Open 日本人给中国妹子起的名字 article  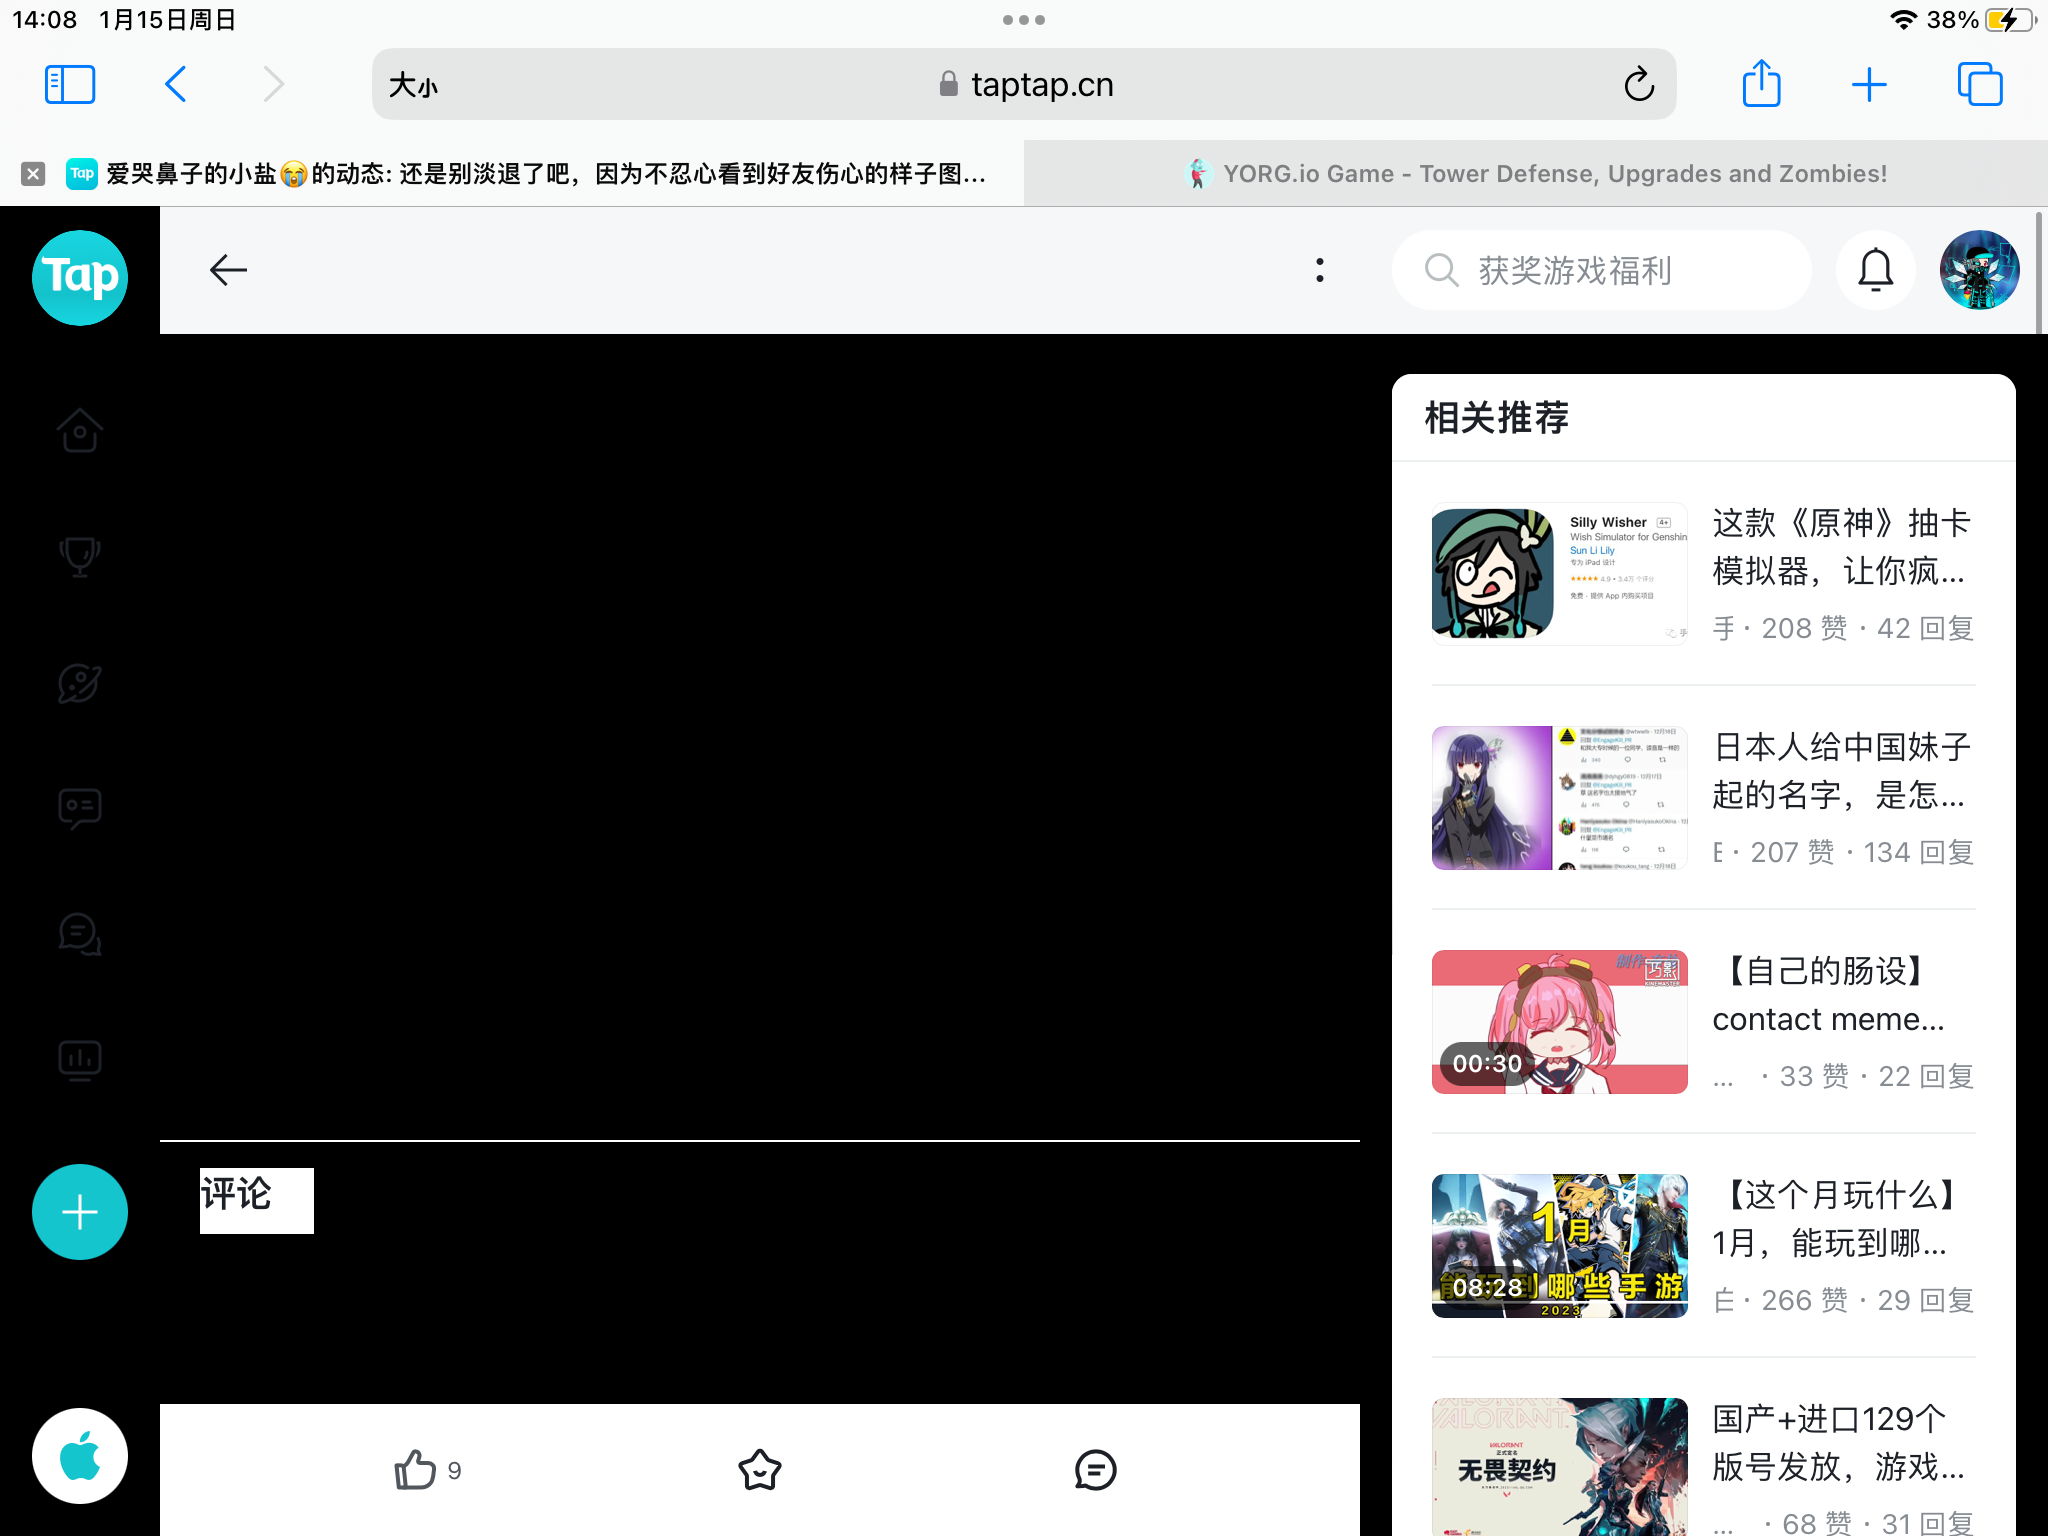(1842, 771)
